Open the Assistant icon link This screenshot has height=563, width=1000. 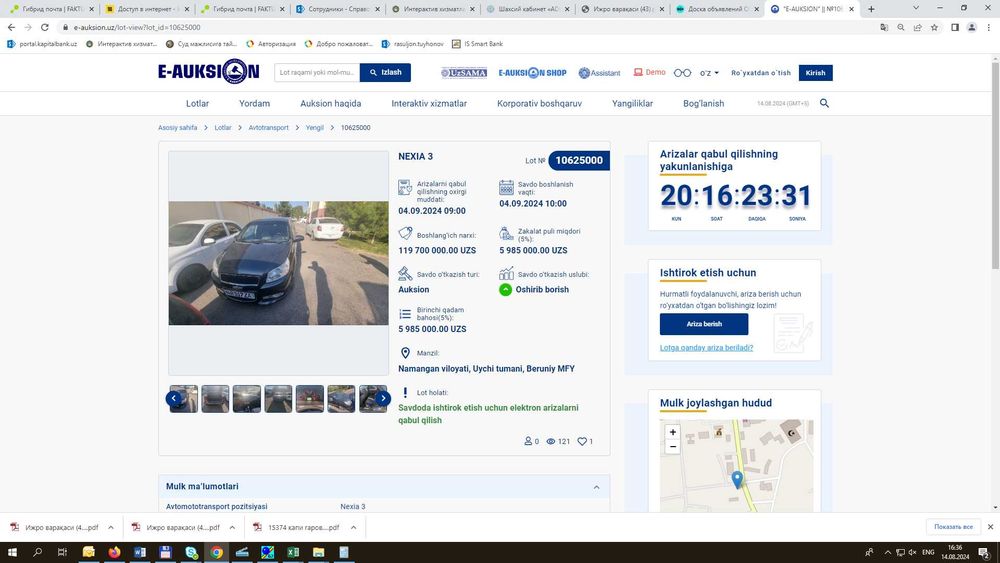(599, 73)
